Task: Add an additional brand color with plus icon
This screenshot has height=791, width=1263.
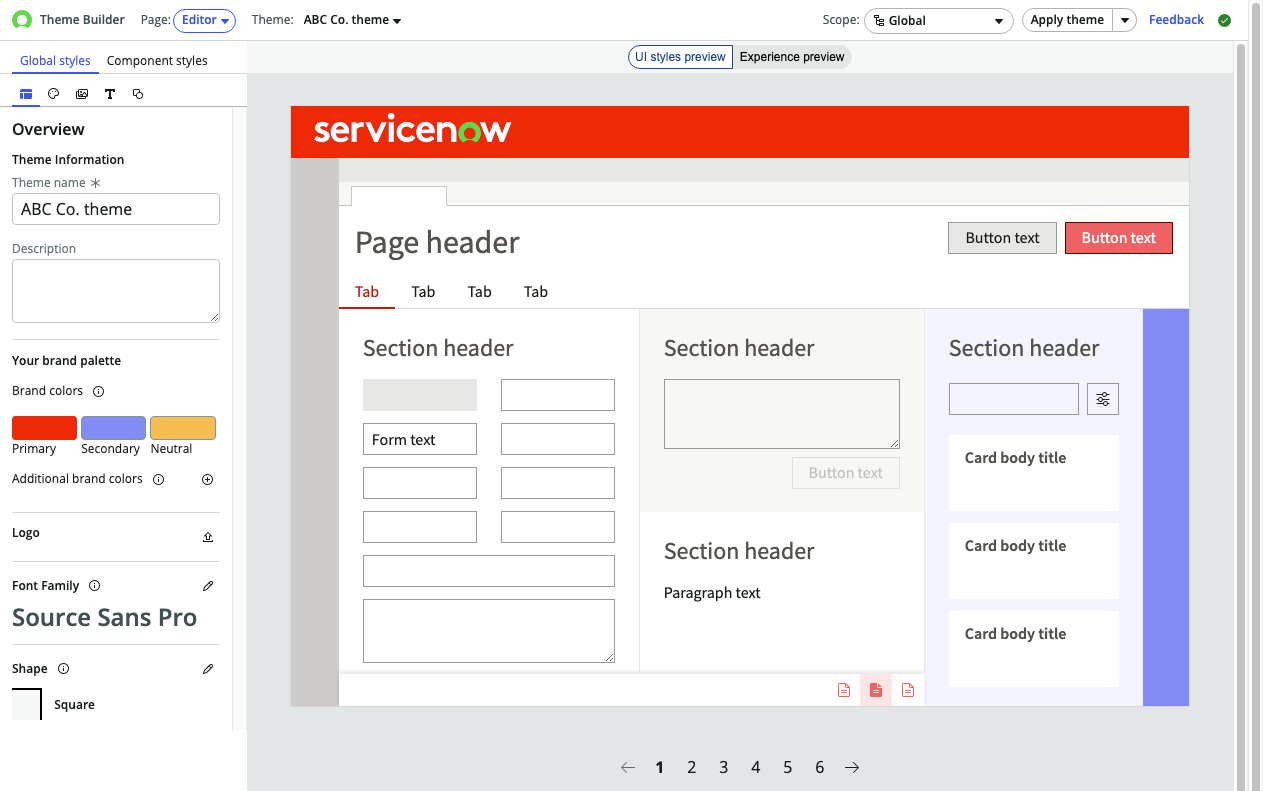Action: point(208,480)
